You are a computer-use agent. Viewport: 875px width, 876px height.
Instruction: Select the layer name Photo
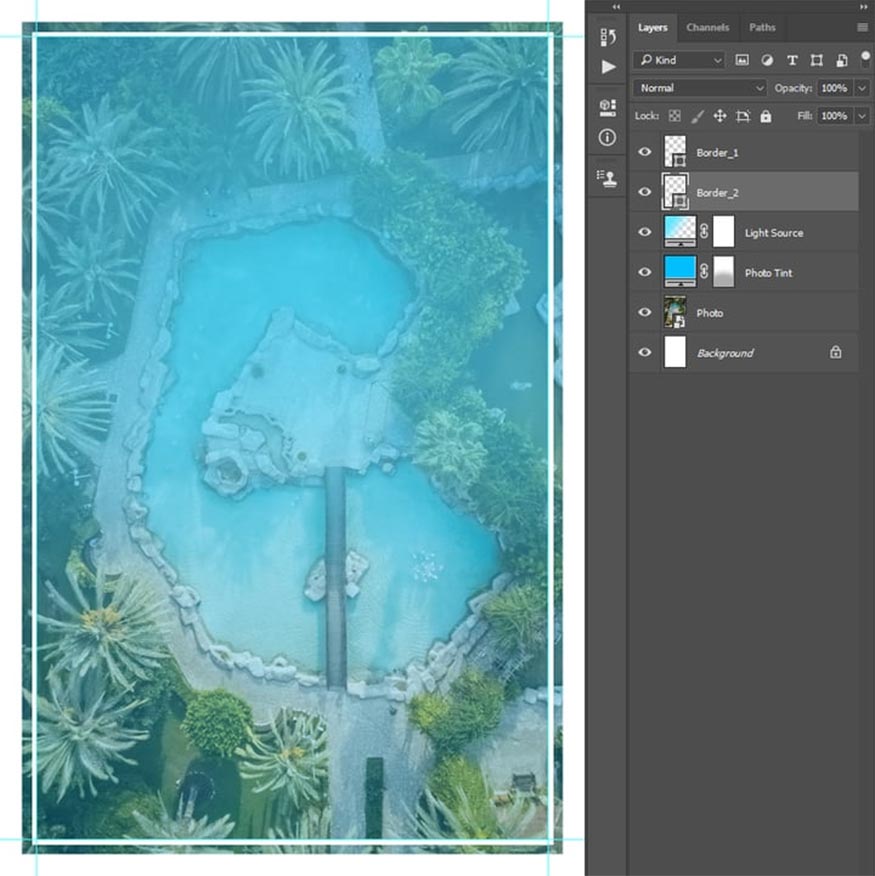pos(710,313)
